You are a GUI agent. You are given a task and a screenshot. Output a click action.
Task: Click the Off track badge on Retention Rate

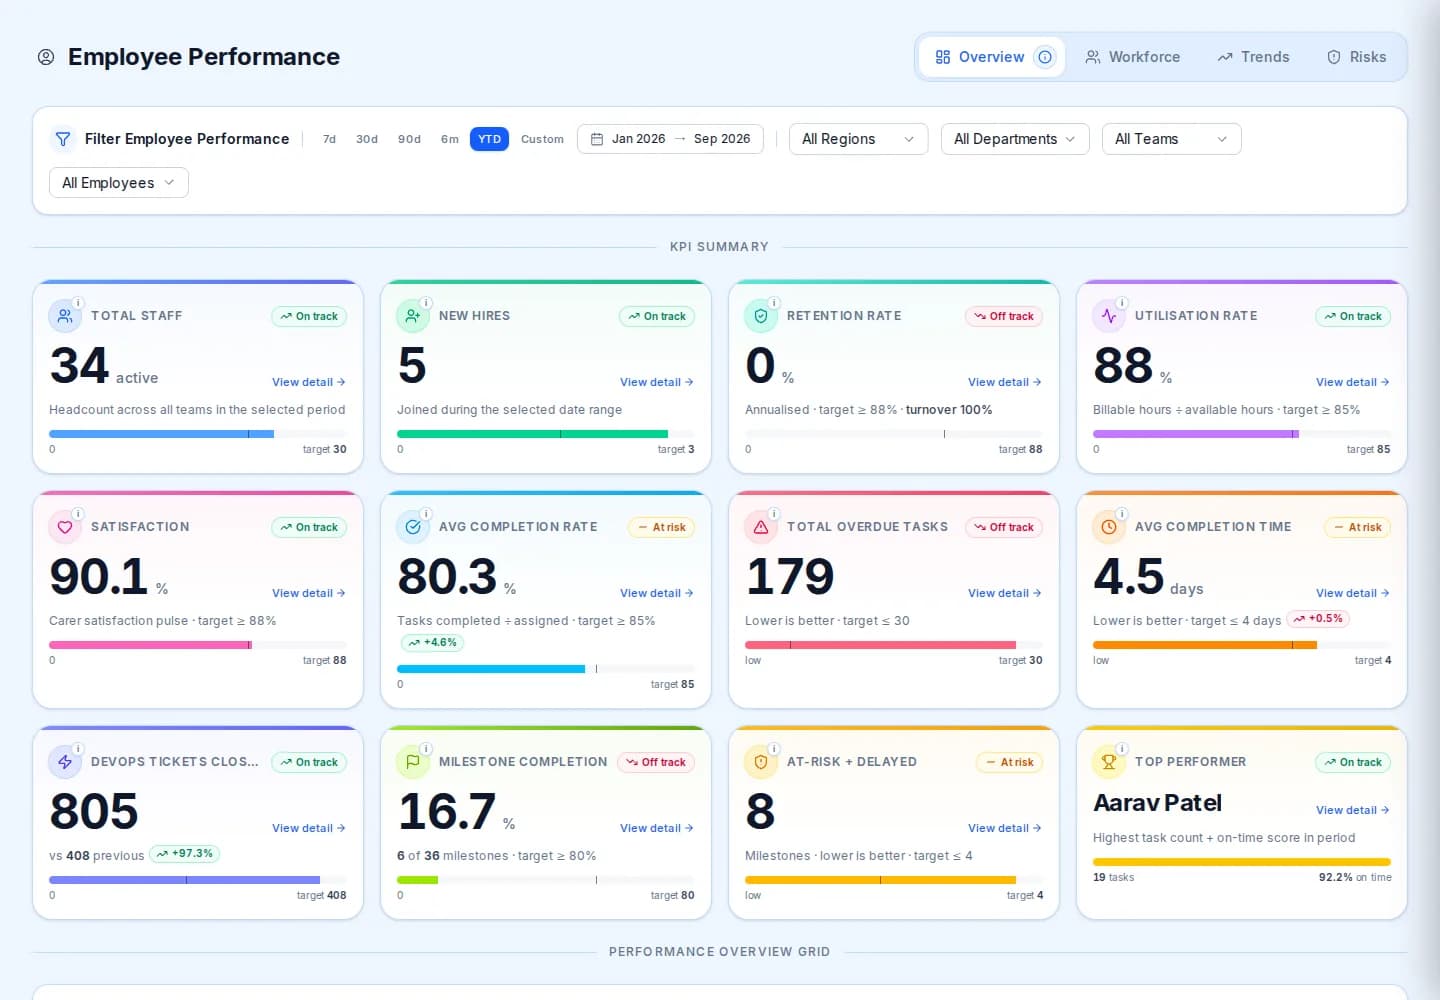[1004, 316]
